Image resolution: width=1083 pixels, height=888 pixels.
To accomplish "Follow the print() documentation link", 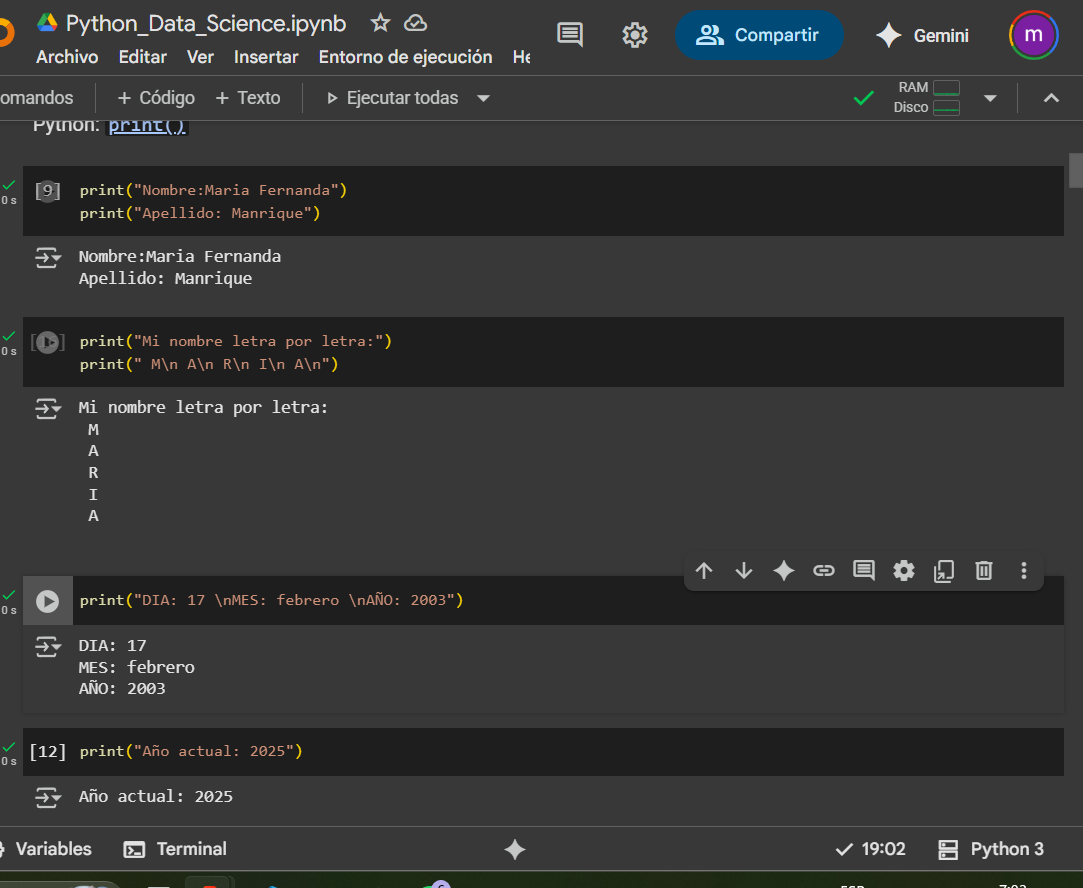I will [146, 126].
